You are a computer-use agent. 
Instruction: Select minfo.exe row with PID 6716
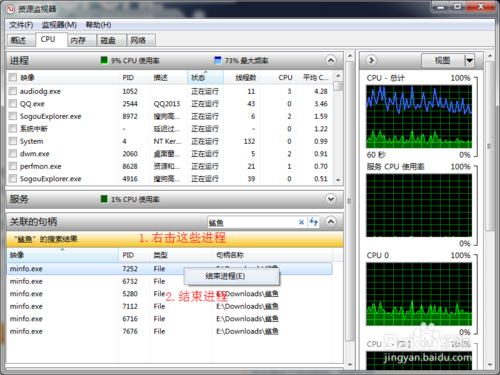169,319
